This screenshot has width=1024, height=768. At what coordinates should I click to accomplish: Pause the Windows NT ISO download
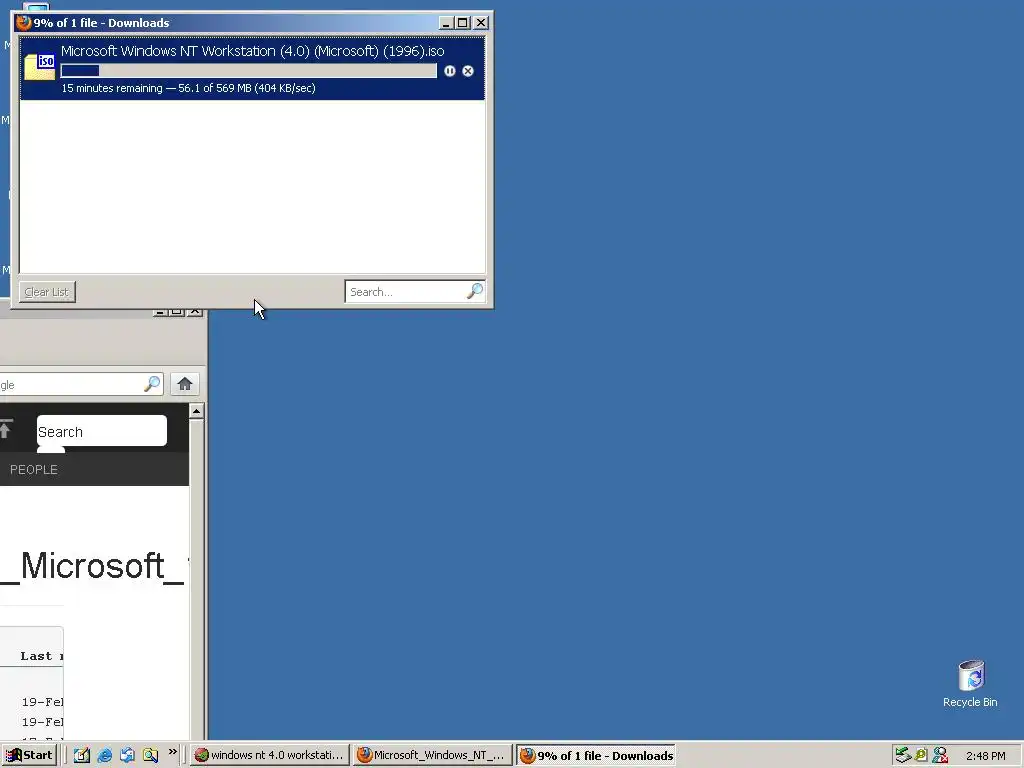pos(450,71)
